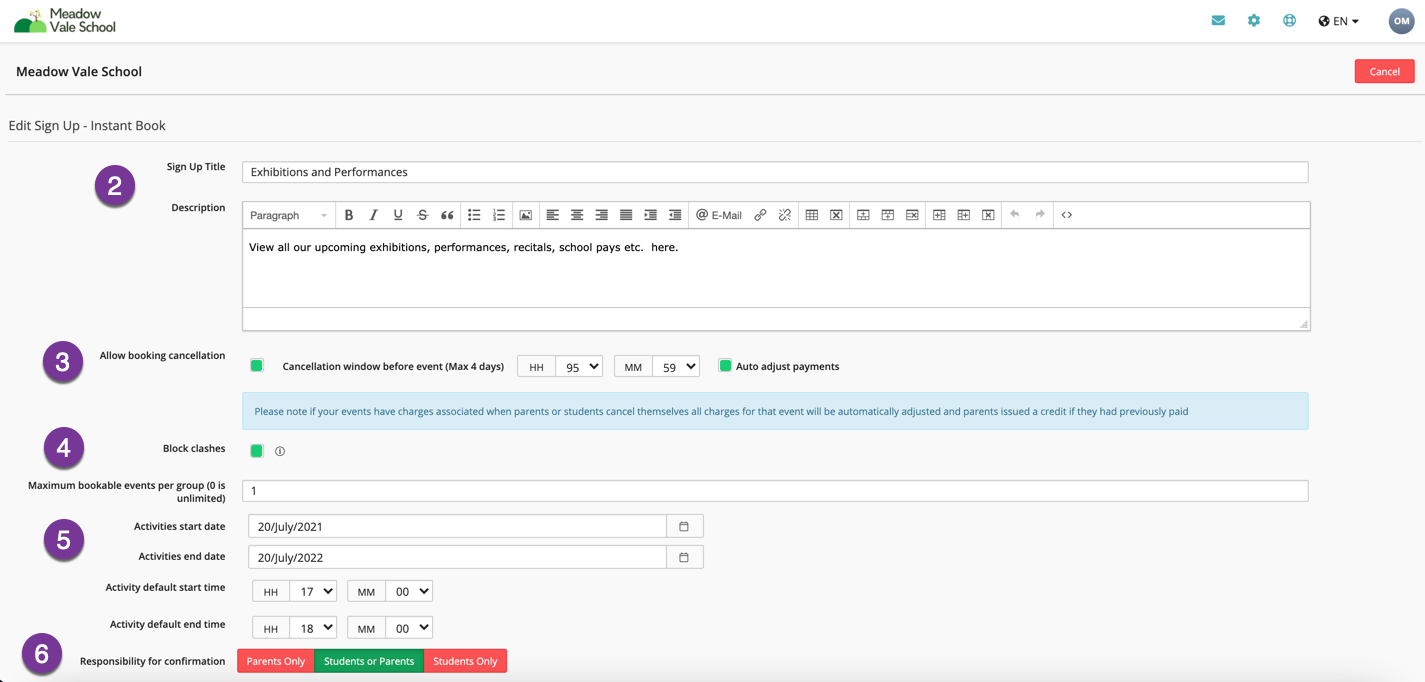Open help via the lifebuoy icon
Image resolution: width=1425 pixels, height=682 pixels.
pos(1290,20)
